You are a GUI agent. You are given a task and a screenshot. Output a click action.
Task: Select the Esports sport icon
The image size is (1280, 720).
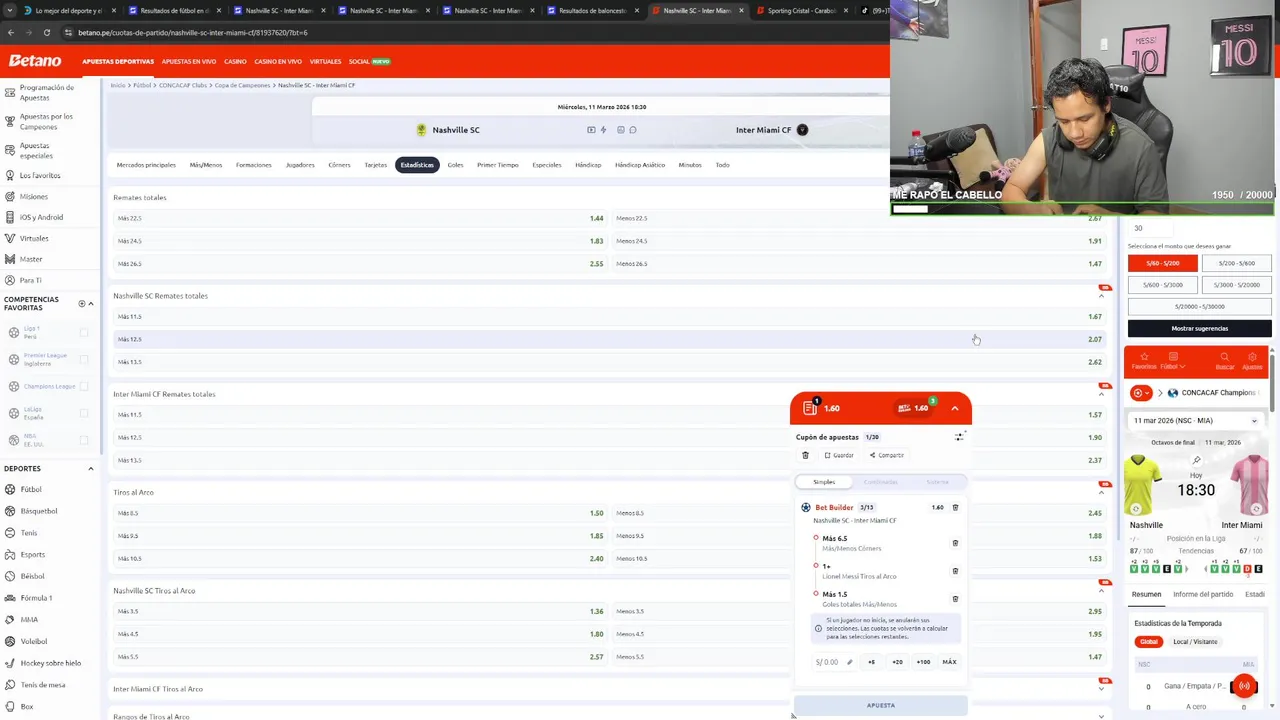(10, 554)
